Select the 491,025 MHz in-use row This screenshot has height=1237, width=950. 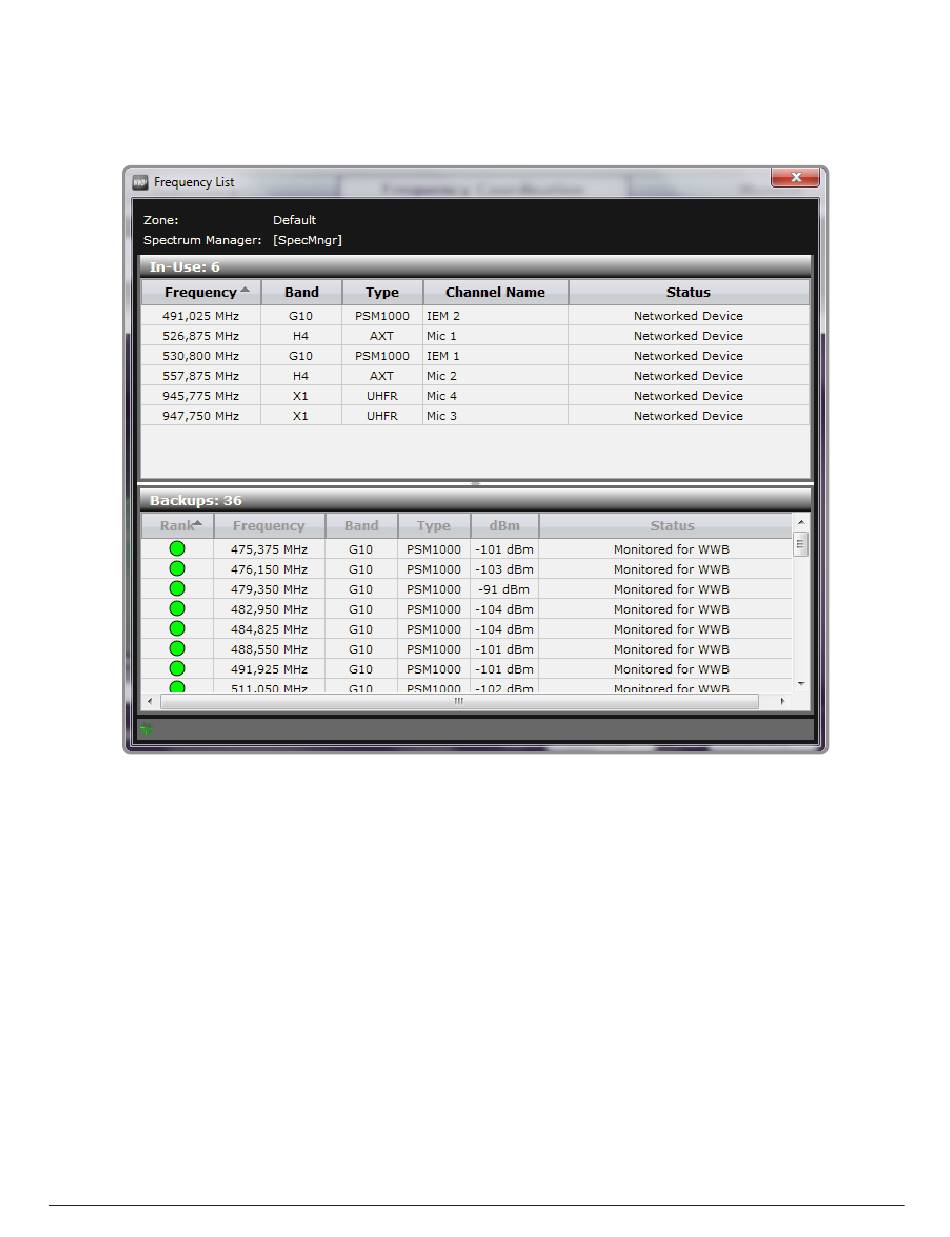[x=475, y=316]
